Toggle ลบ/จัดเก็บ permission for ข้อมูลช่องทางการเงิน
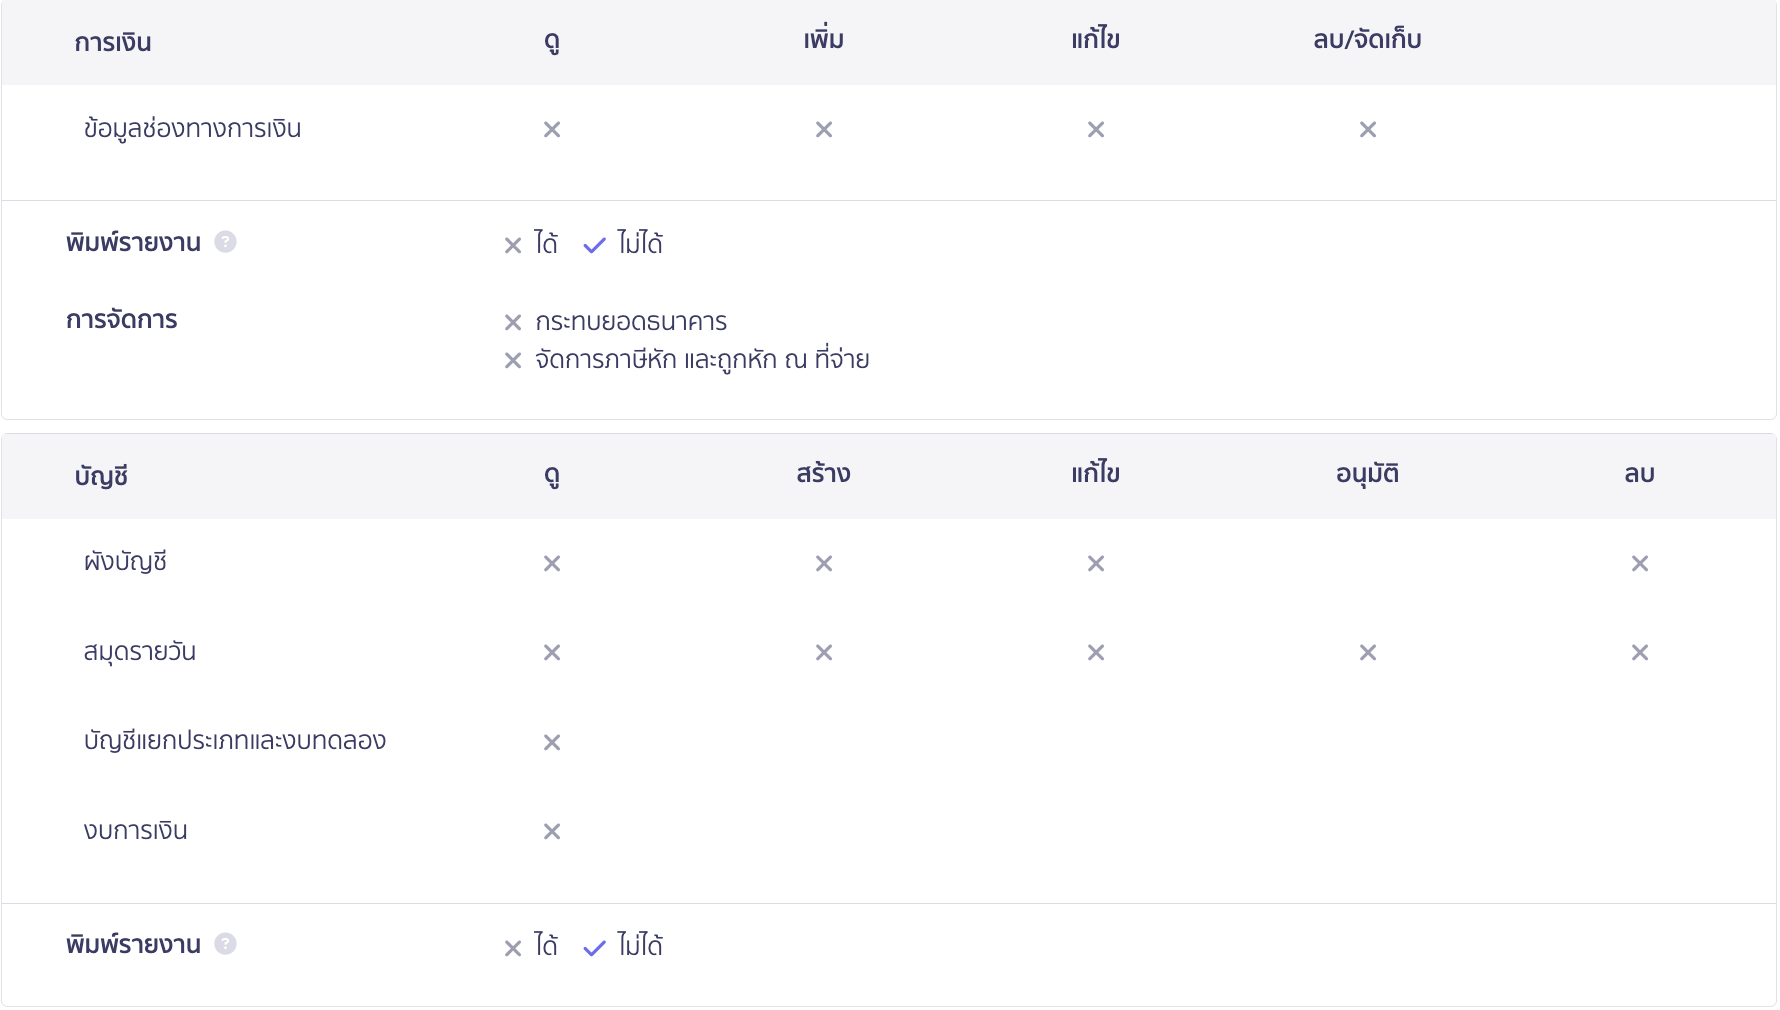Viewport: 1780px width, 1010px height. (x=1367, y=128)
